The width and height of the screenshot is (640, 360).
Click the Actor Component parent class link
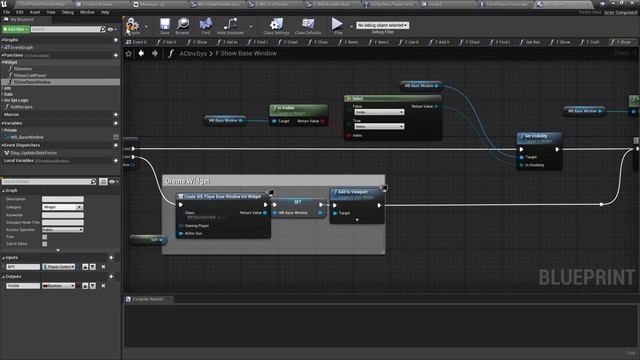point(620,13)
